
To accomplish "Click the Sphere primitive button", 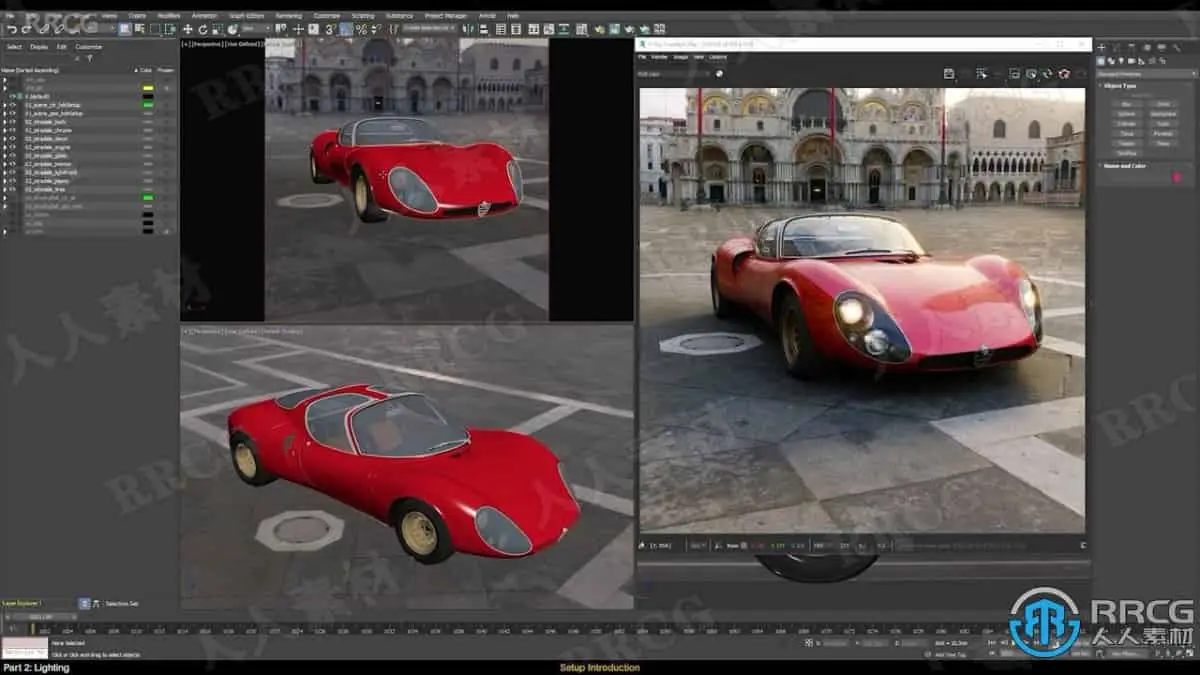I will coord(1128,114).
